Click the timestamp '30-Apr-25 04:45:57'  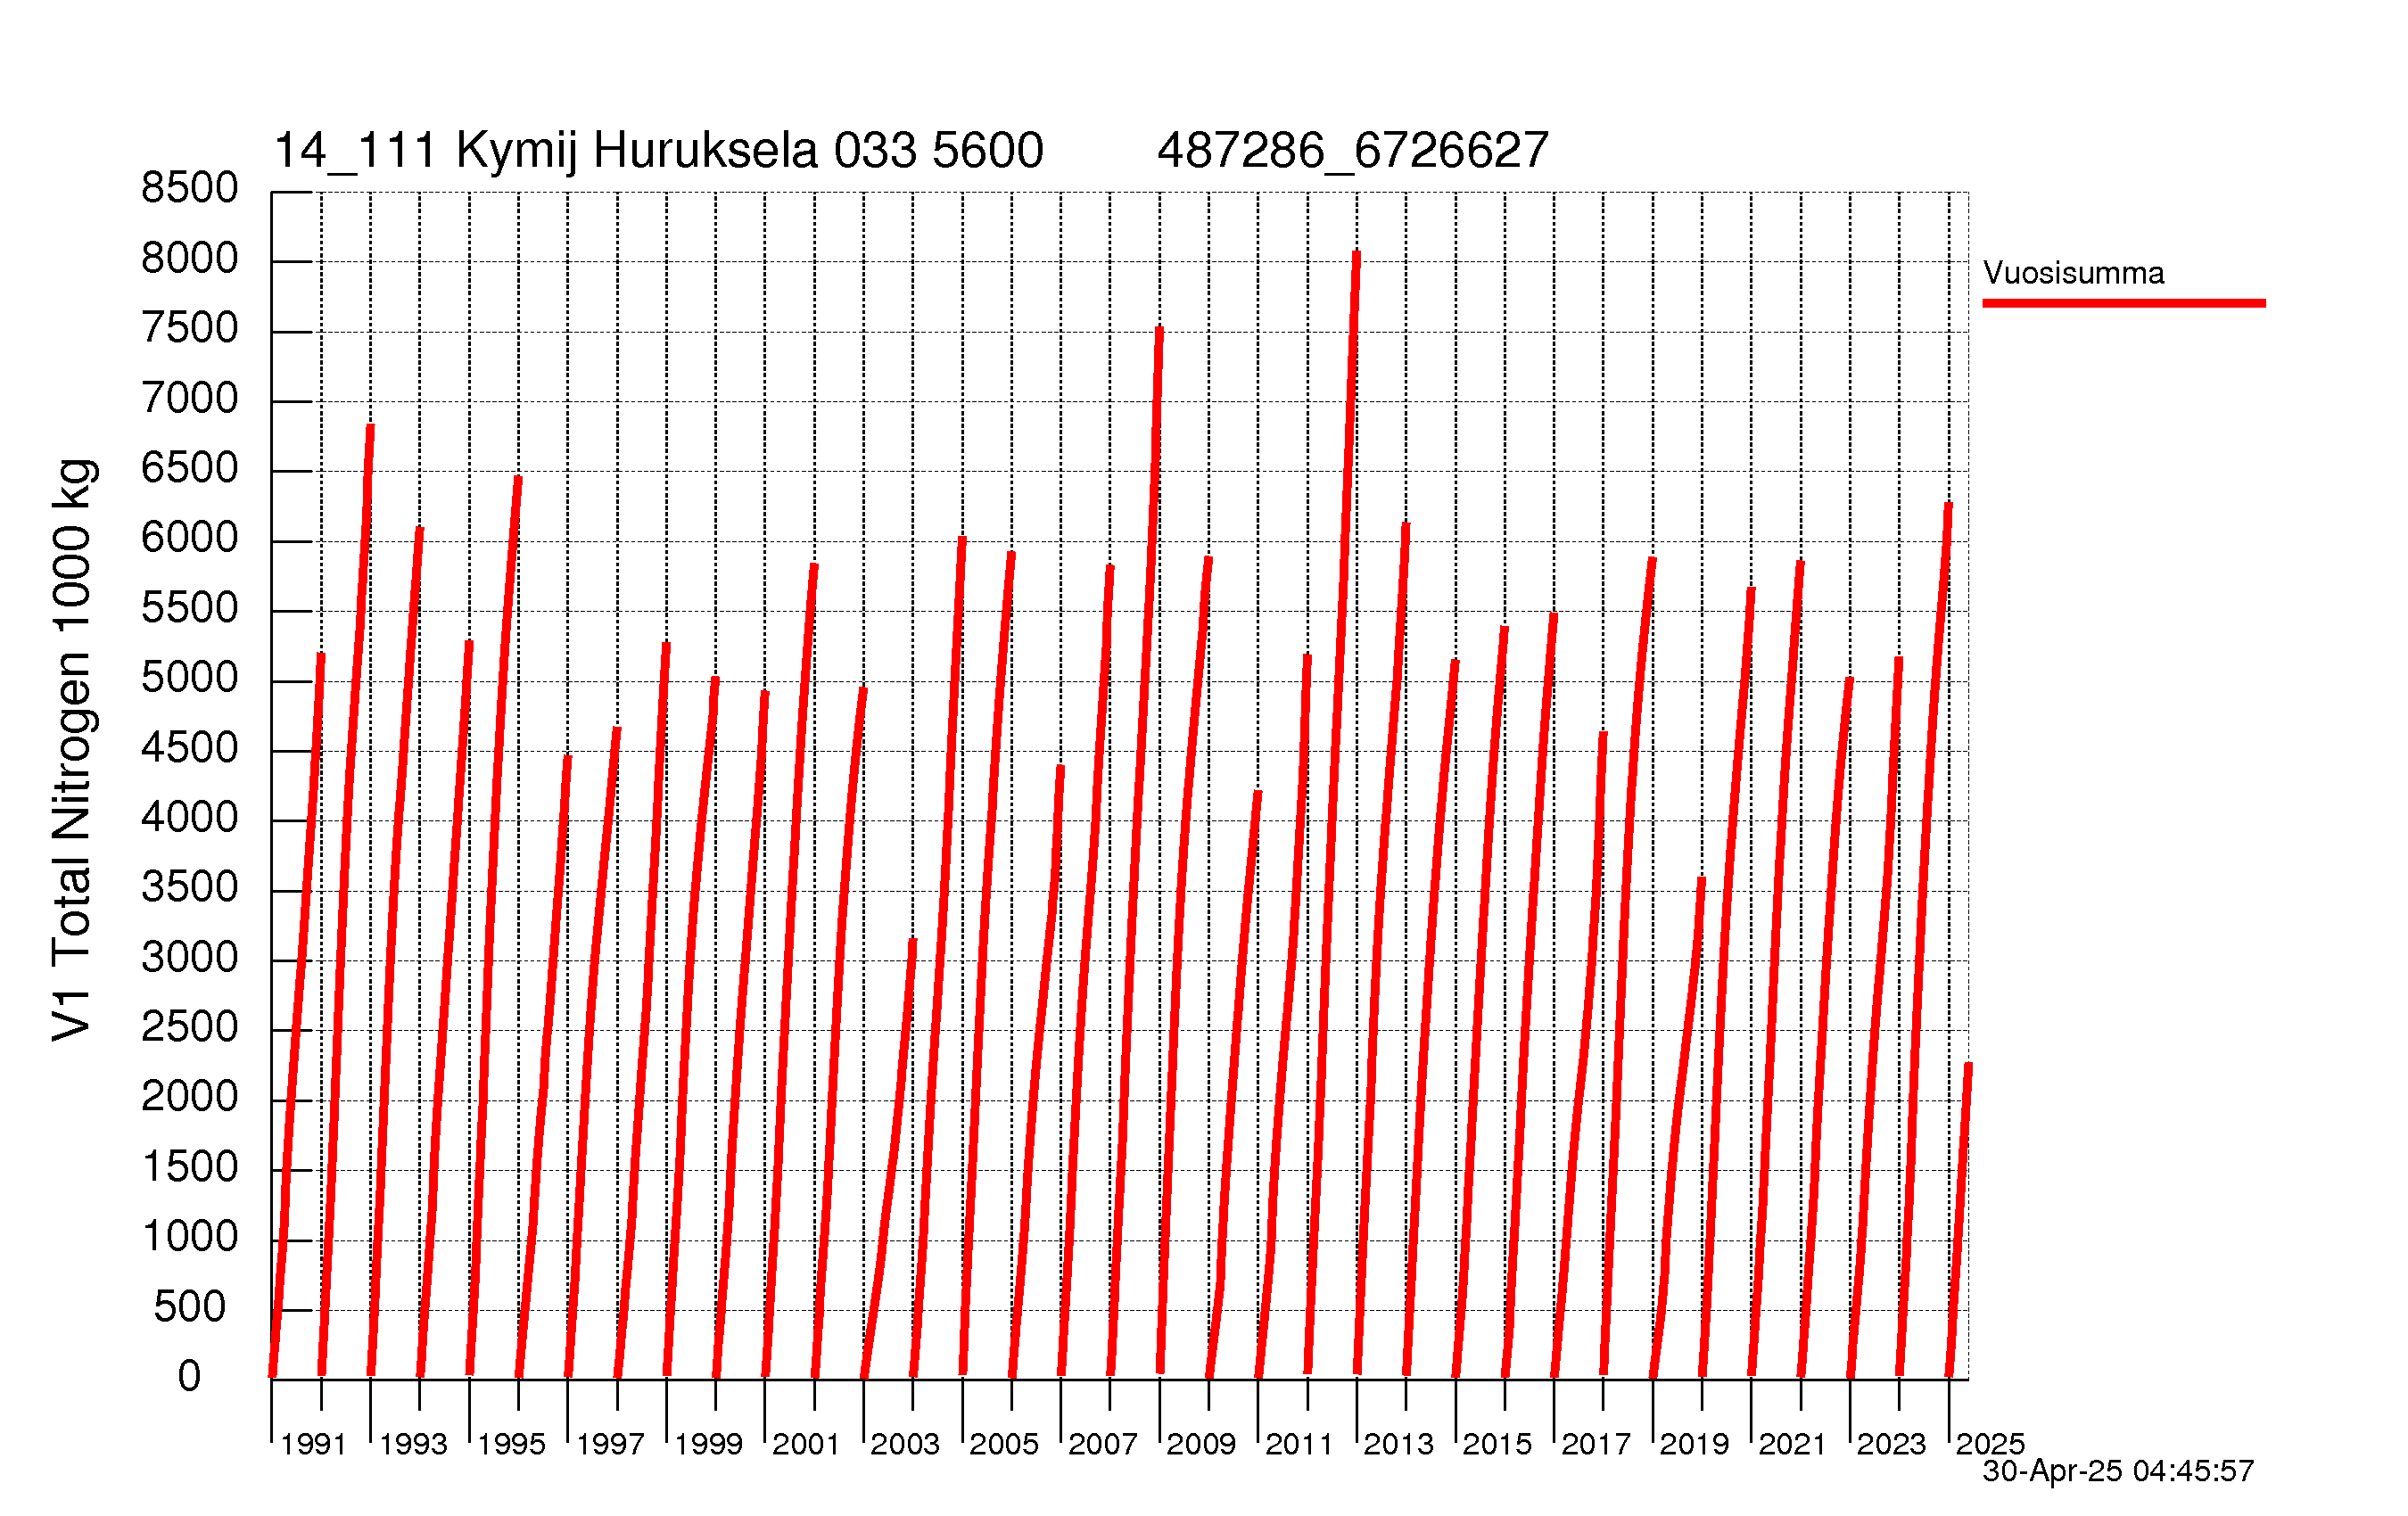point(2118,1471)
